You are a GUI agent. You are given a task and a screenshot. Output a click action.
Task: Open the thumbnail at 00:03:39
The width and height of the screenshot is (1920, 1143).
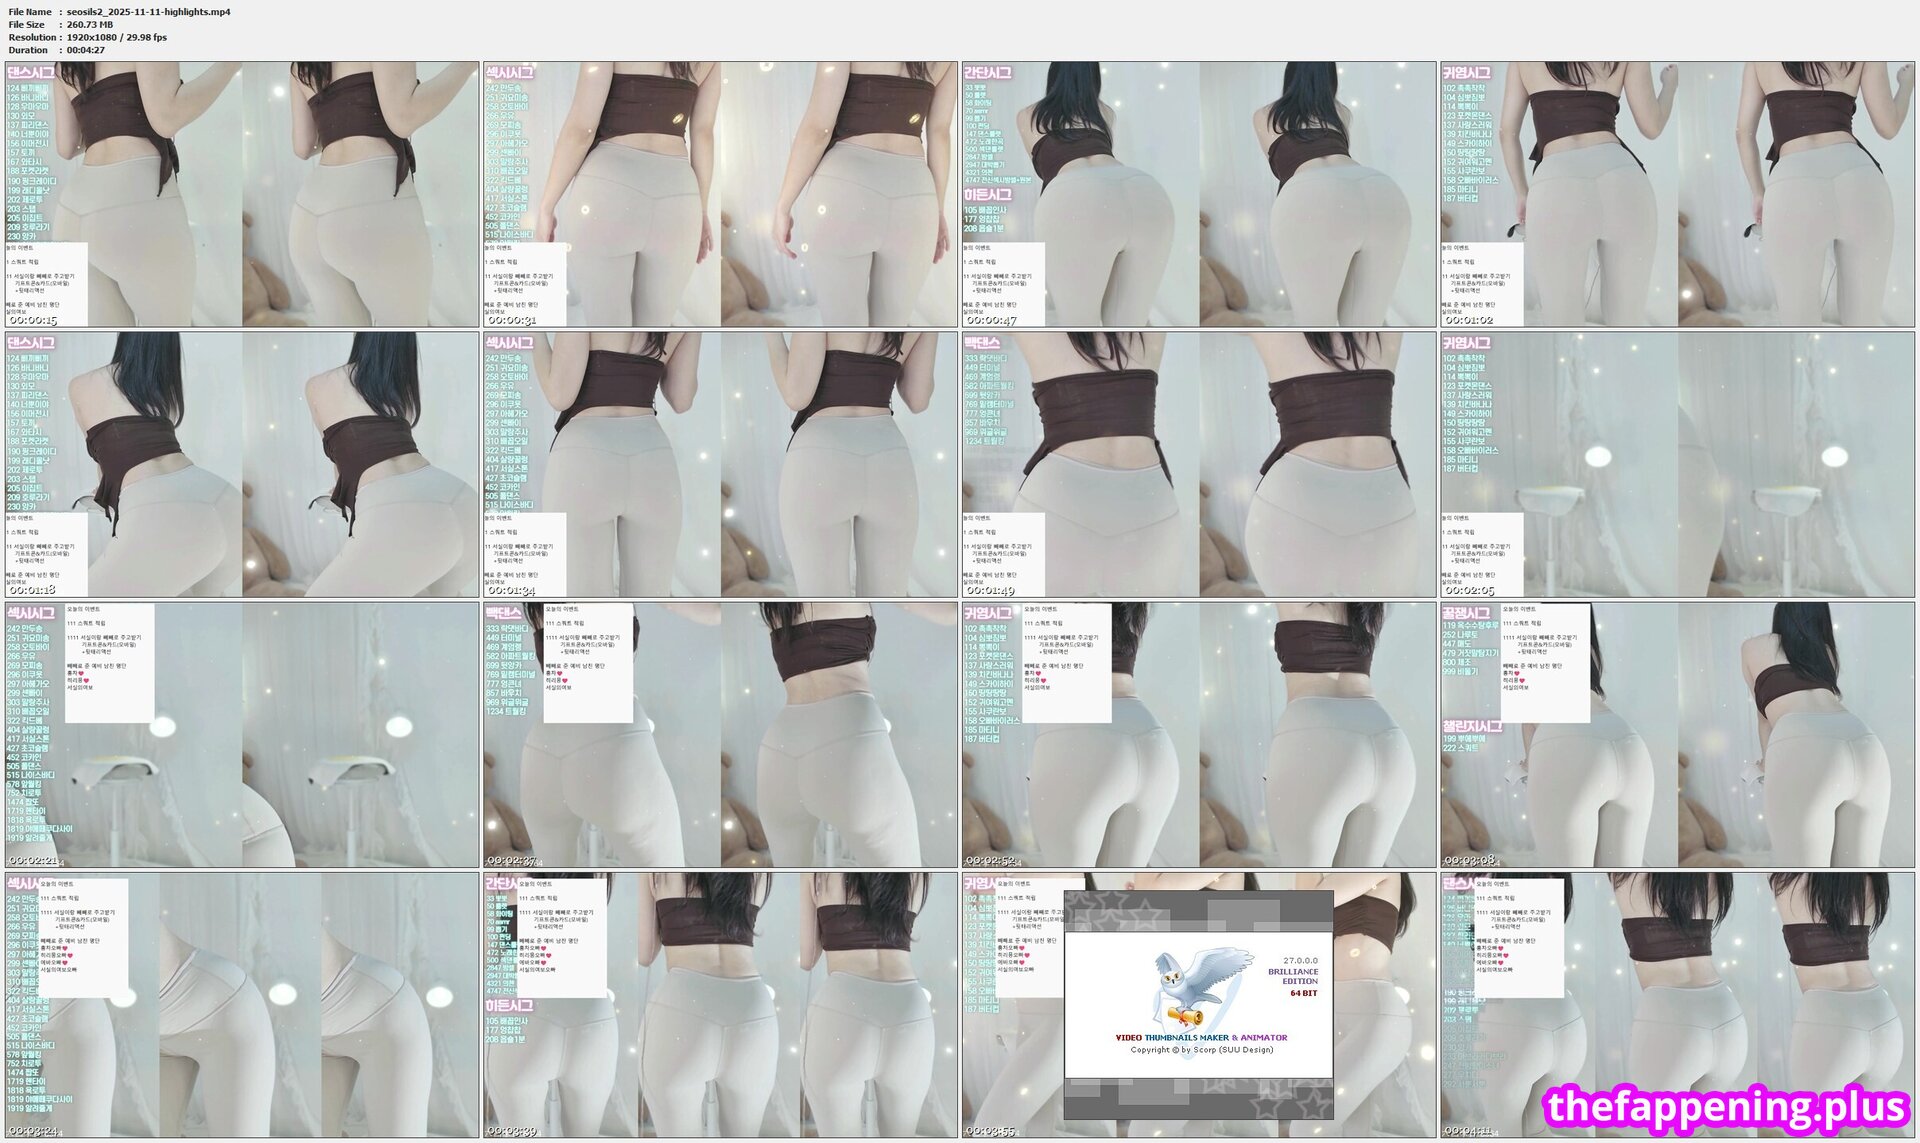tap(720, 1005)
